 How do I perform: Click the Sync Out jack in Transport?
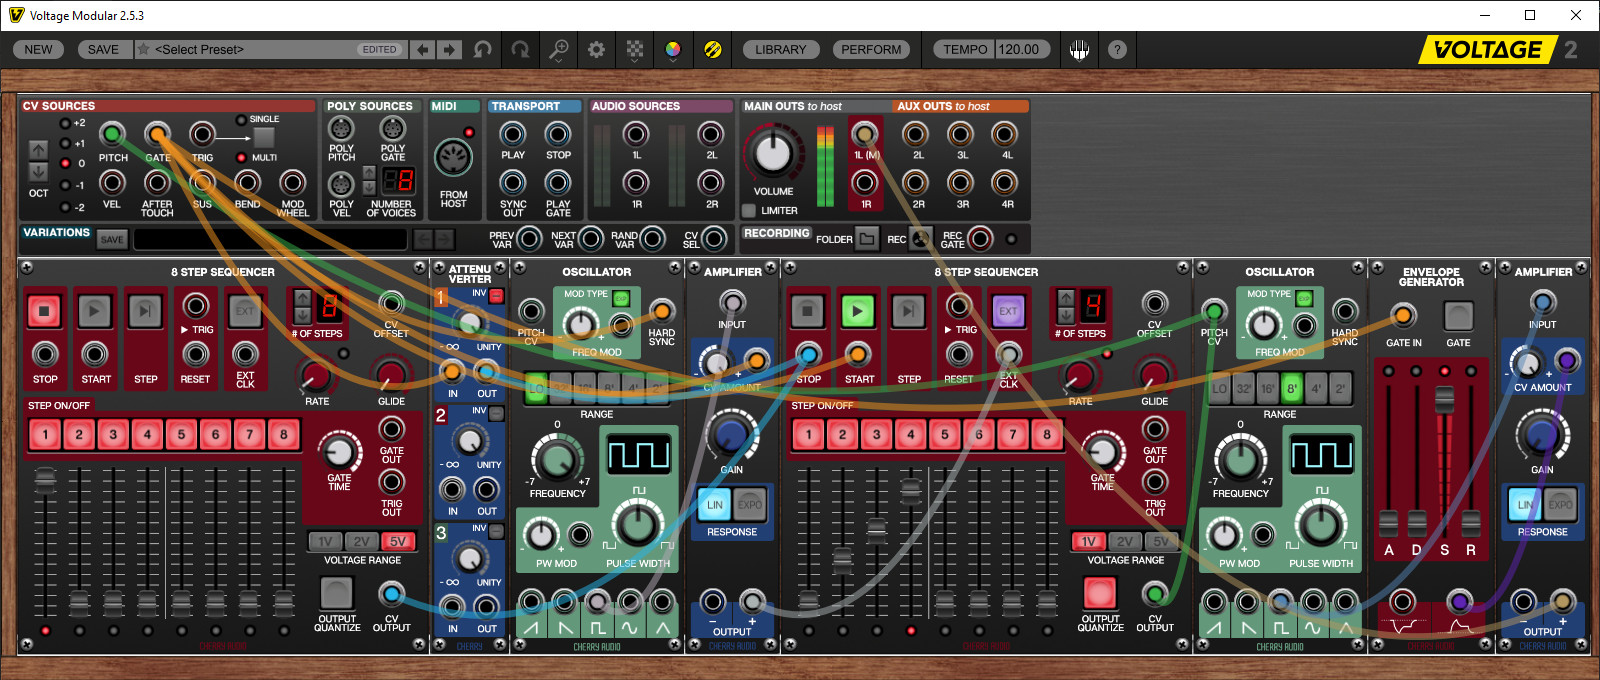513,182
